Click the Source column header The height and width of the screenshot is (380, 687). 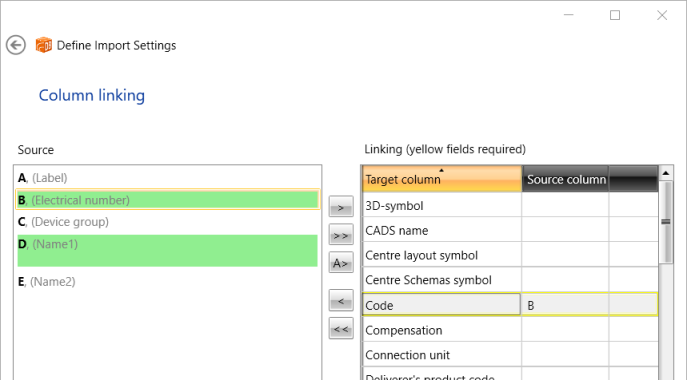(x=565, y=179)
